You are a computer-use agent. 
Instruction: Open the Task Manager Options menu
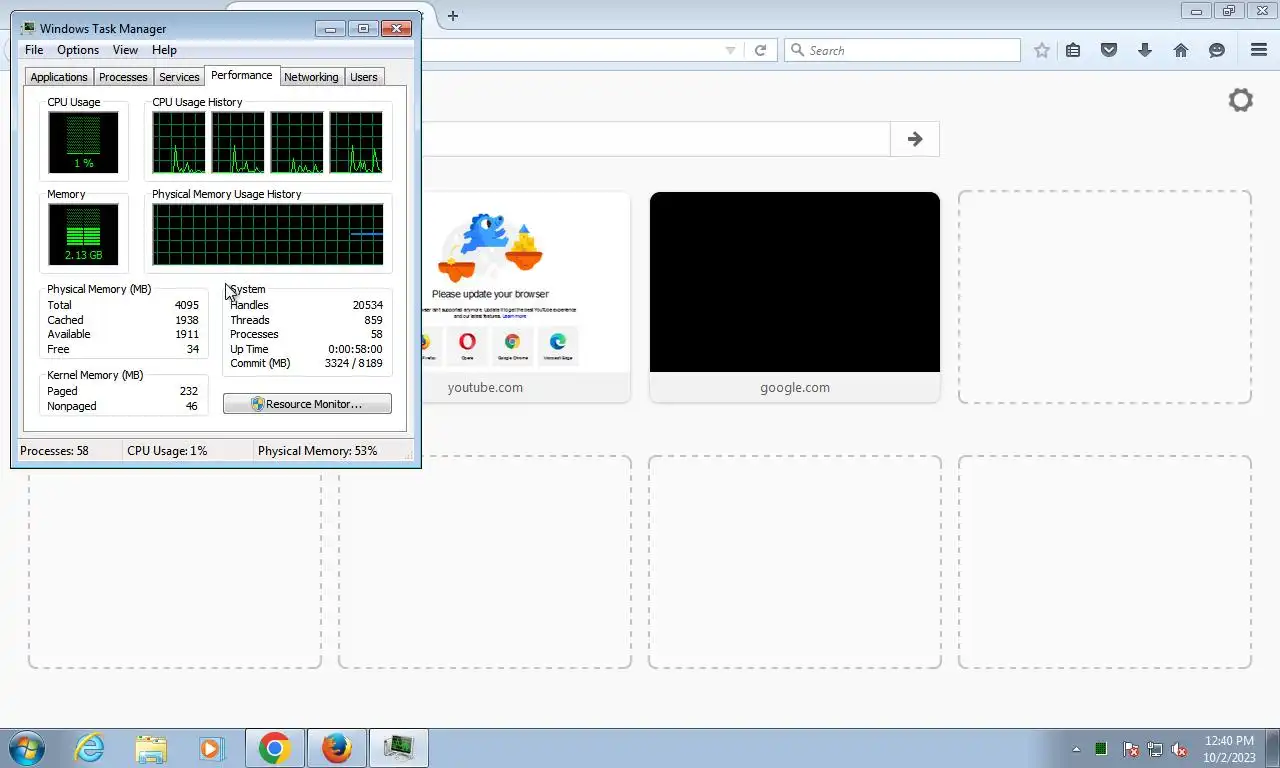coord(78,50)
